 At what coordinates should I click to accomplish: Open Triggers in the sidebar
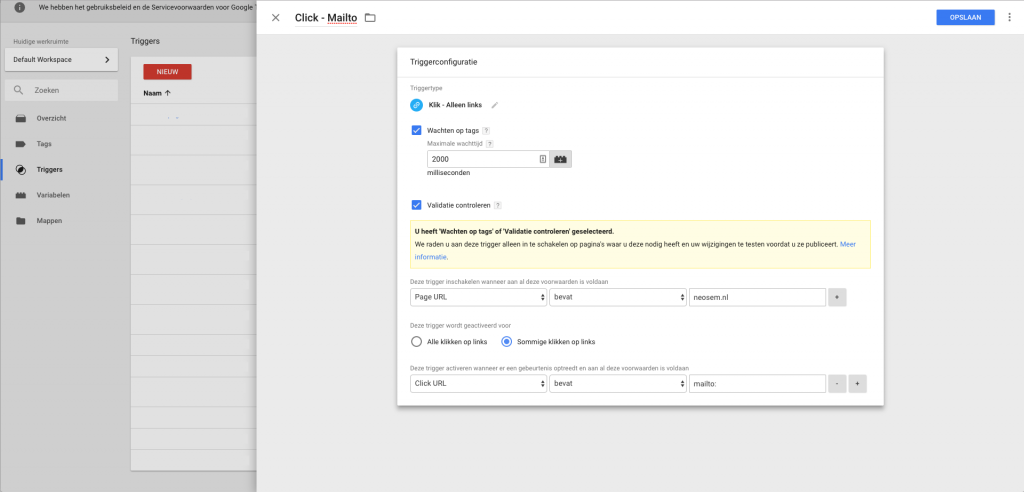click(x=50, y=169)
